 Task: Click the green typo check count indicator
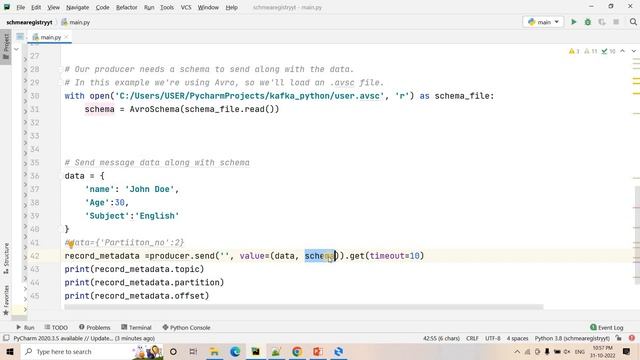tap(608, 51)
